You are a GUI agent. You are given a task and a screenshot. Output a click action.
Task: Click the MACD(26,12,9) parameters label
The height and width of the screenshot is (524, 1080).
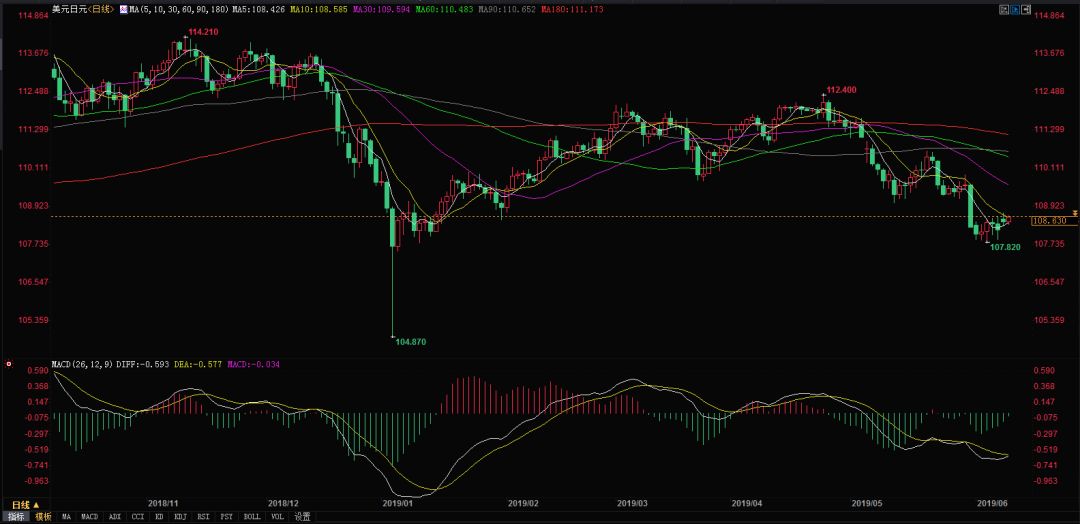(81, 364)
